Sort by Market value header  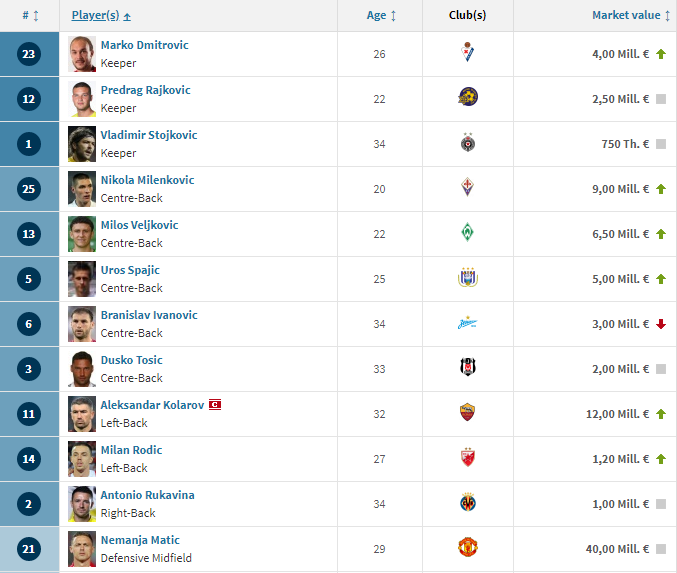click(x=631, y=16)
